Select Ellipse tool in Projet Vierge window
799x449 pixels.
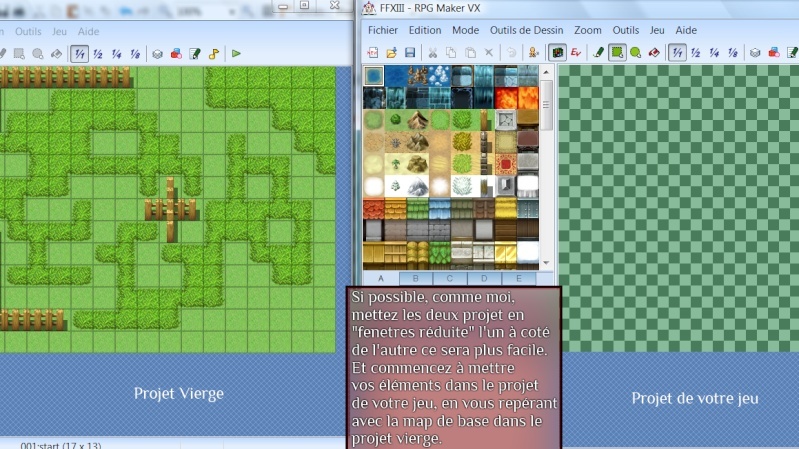tap(38, 54)
